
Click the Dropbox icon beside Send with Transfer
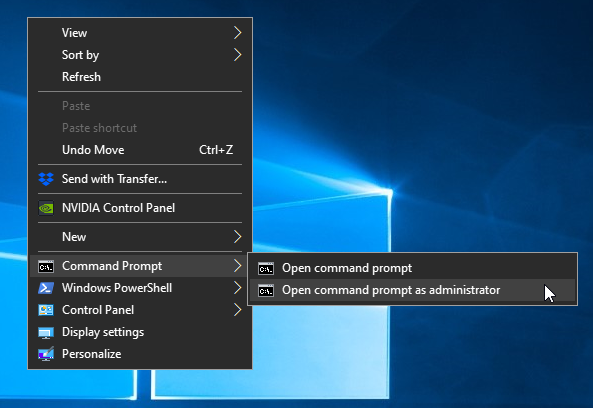(x=46, y=179)
